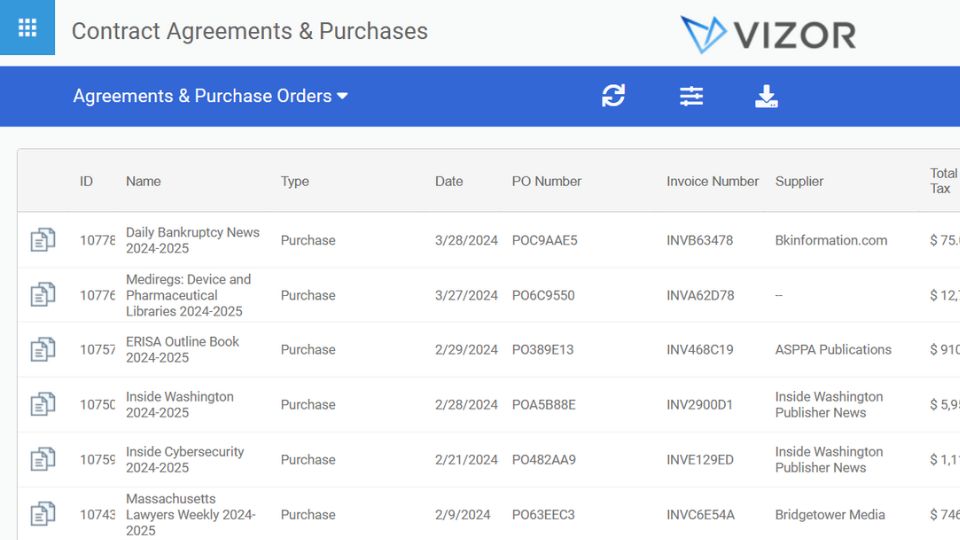Click invoice number INVC6E54A
This screenshot has height=540, width=960.
[x=700, y=514]
